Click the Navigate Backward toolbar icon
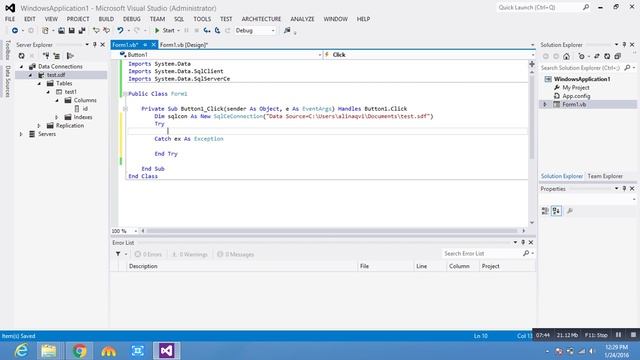Image resolution: width=640 pixels, height=360 pixels. (15, 31)
